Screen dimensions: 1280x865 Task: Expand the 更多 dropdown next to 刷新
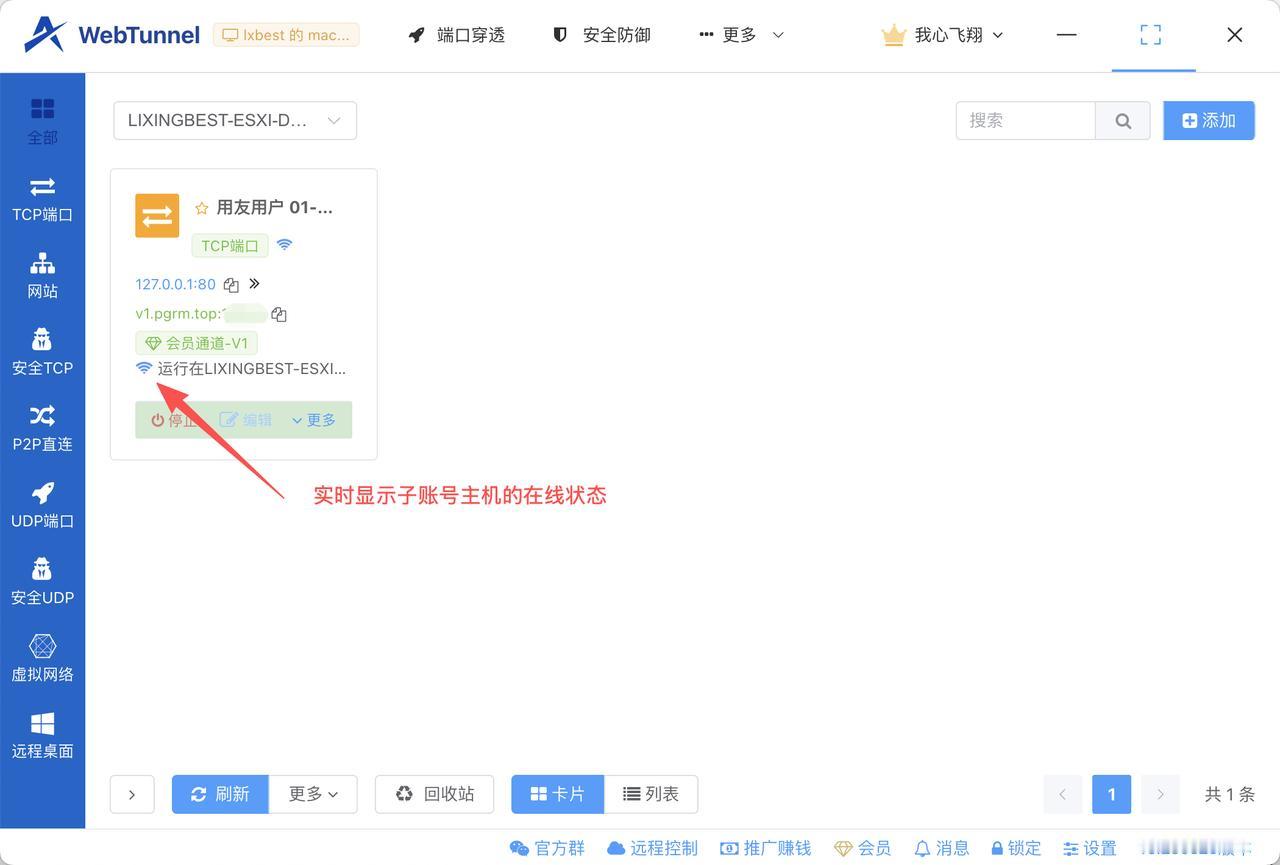click(313, 794)
